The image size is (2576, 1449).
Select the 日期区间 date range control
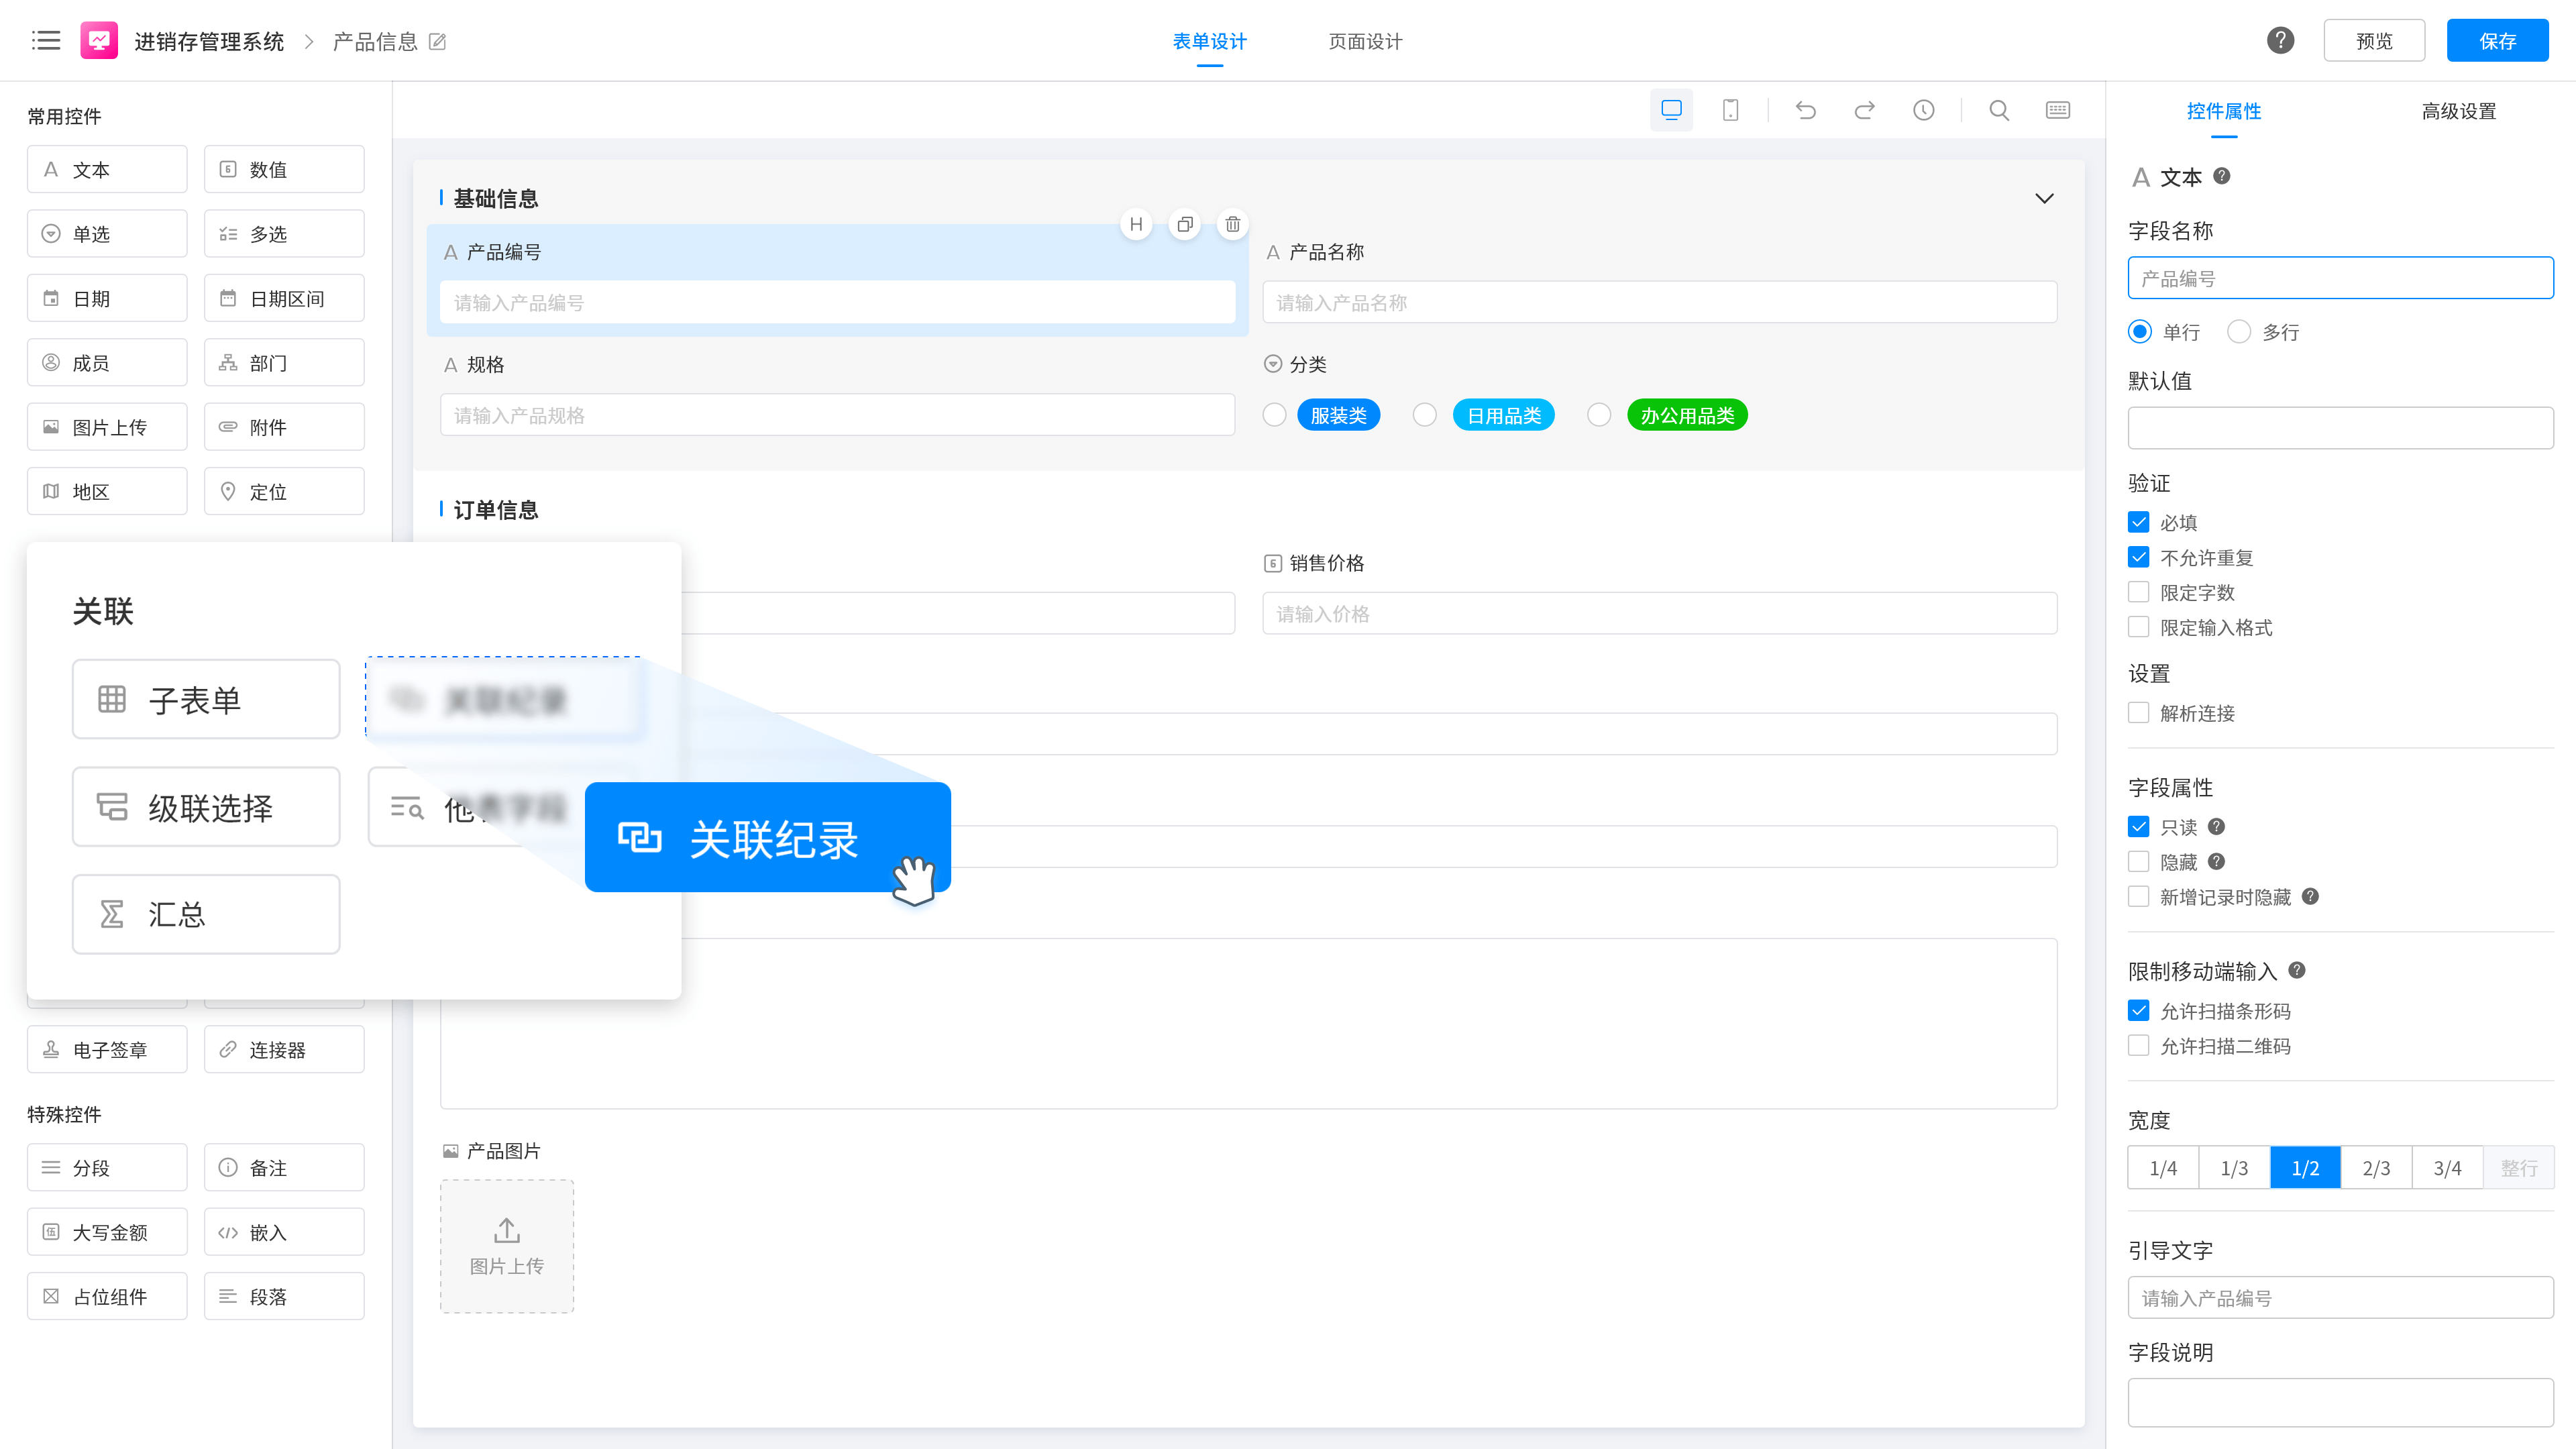click(x=284, y=298)
